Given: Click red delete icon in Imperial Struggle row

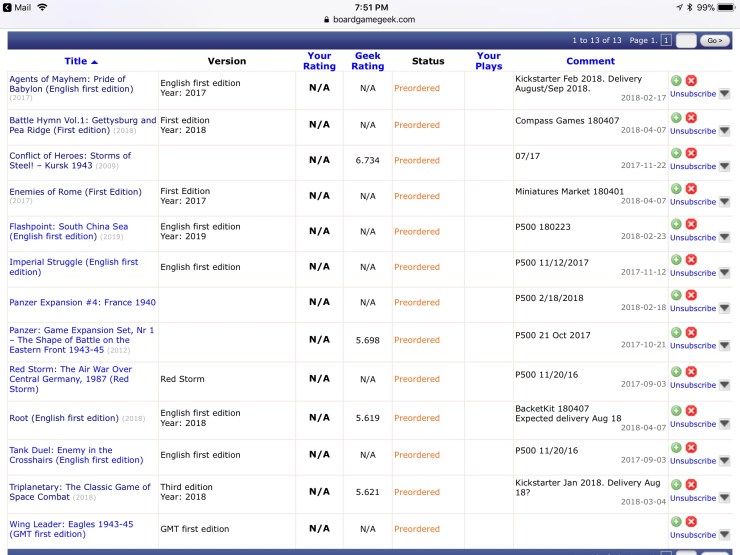Looking at the screenshot, I should tap(691, 260).
